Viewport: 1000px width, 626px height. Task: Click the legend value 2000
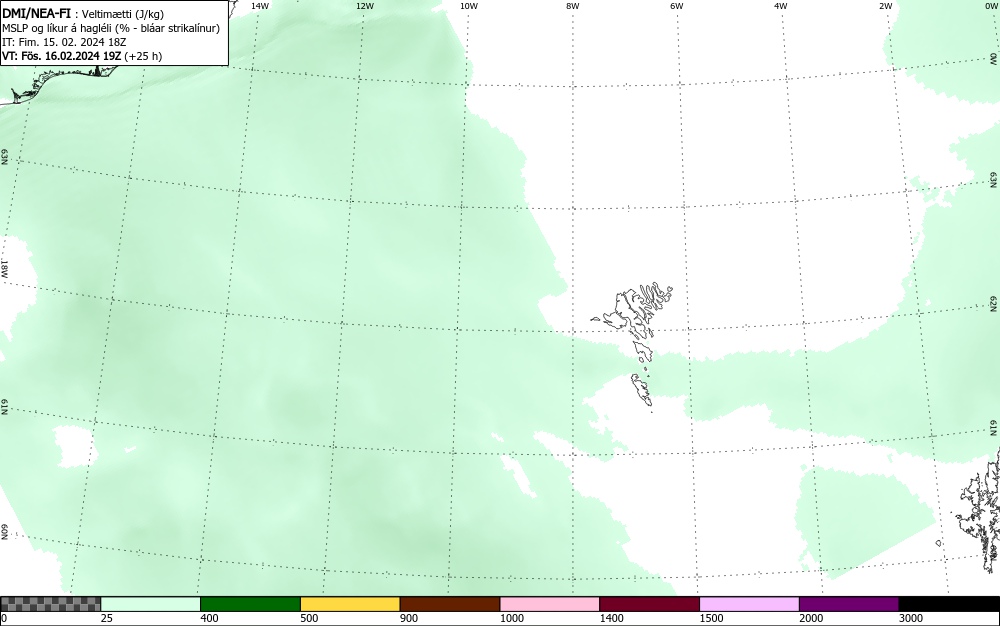811,618
